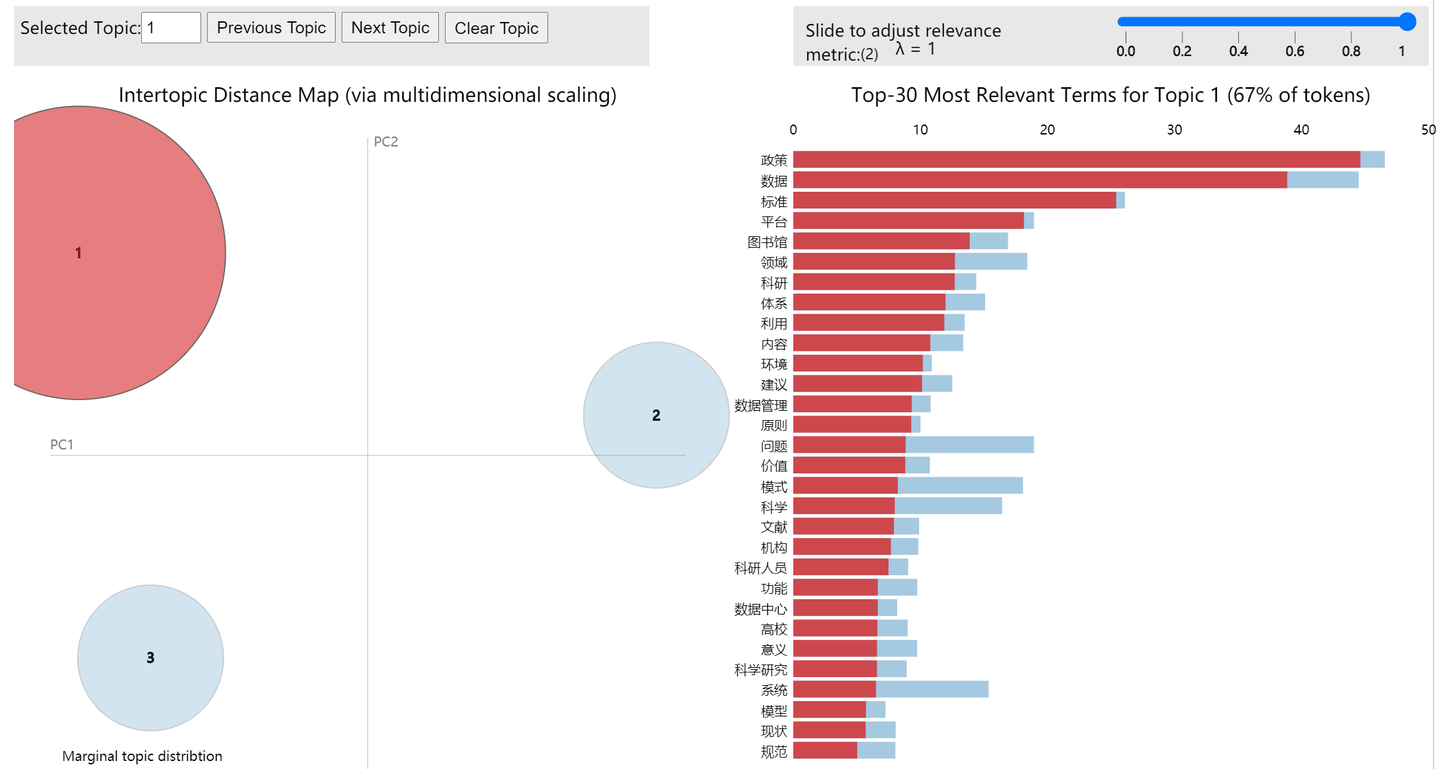
Task: Click the red bar for 数据
Action: coord(1040,180)
